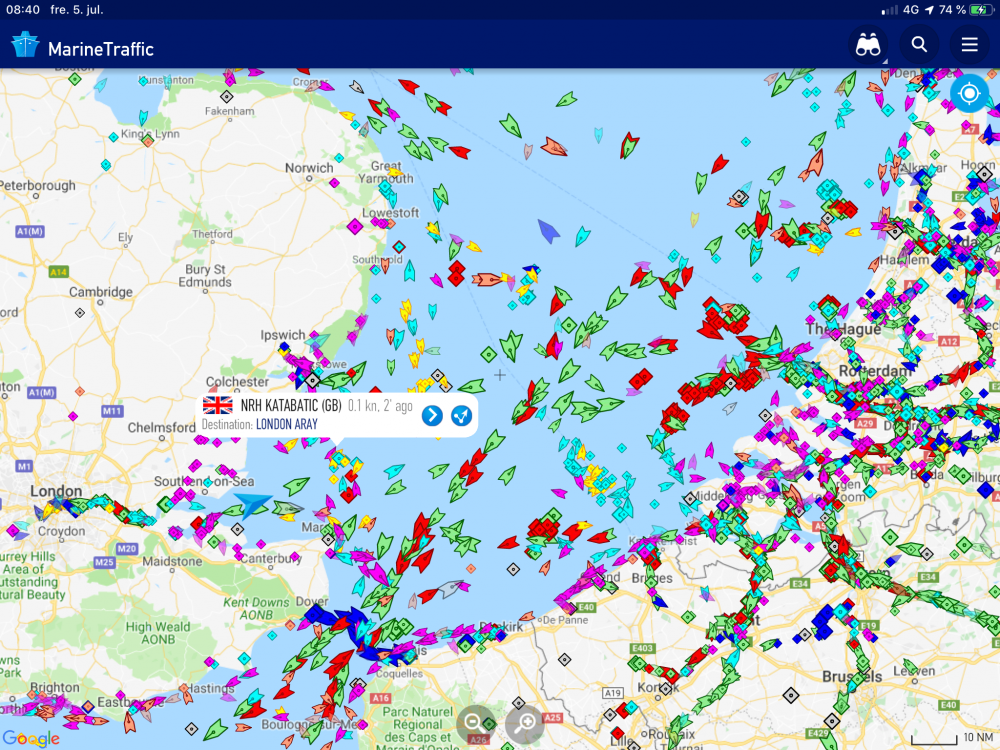The height and width of the screenshot is (750, 1000).
Task: Tap the 10 NM scale label
Action: (x=978, y=737)
